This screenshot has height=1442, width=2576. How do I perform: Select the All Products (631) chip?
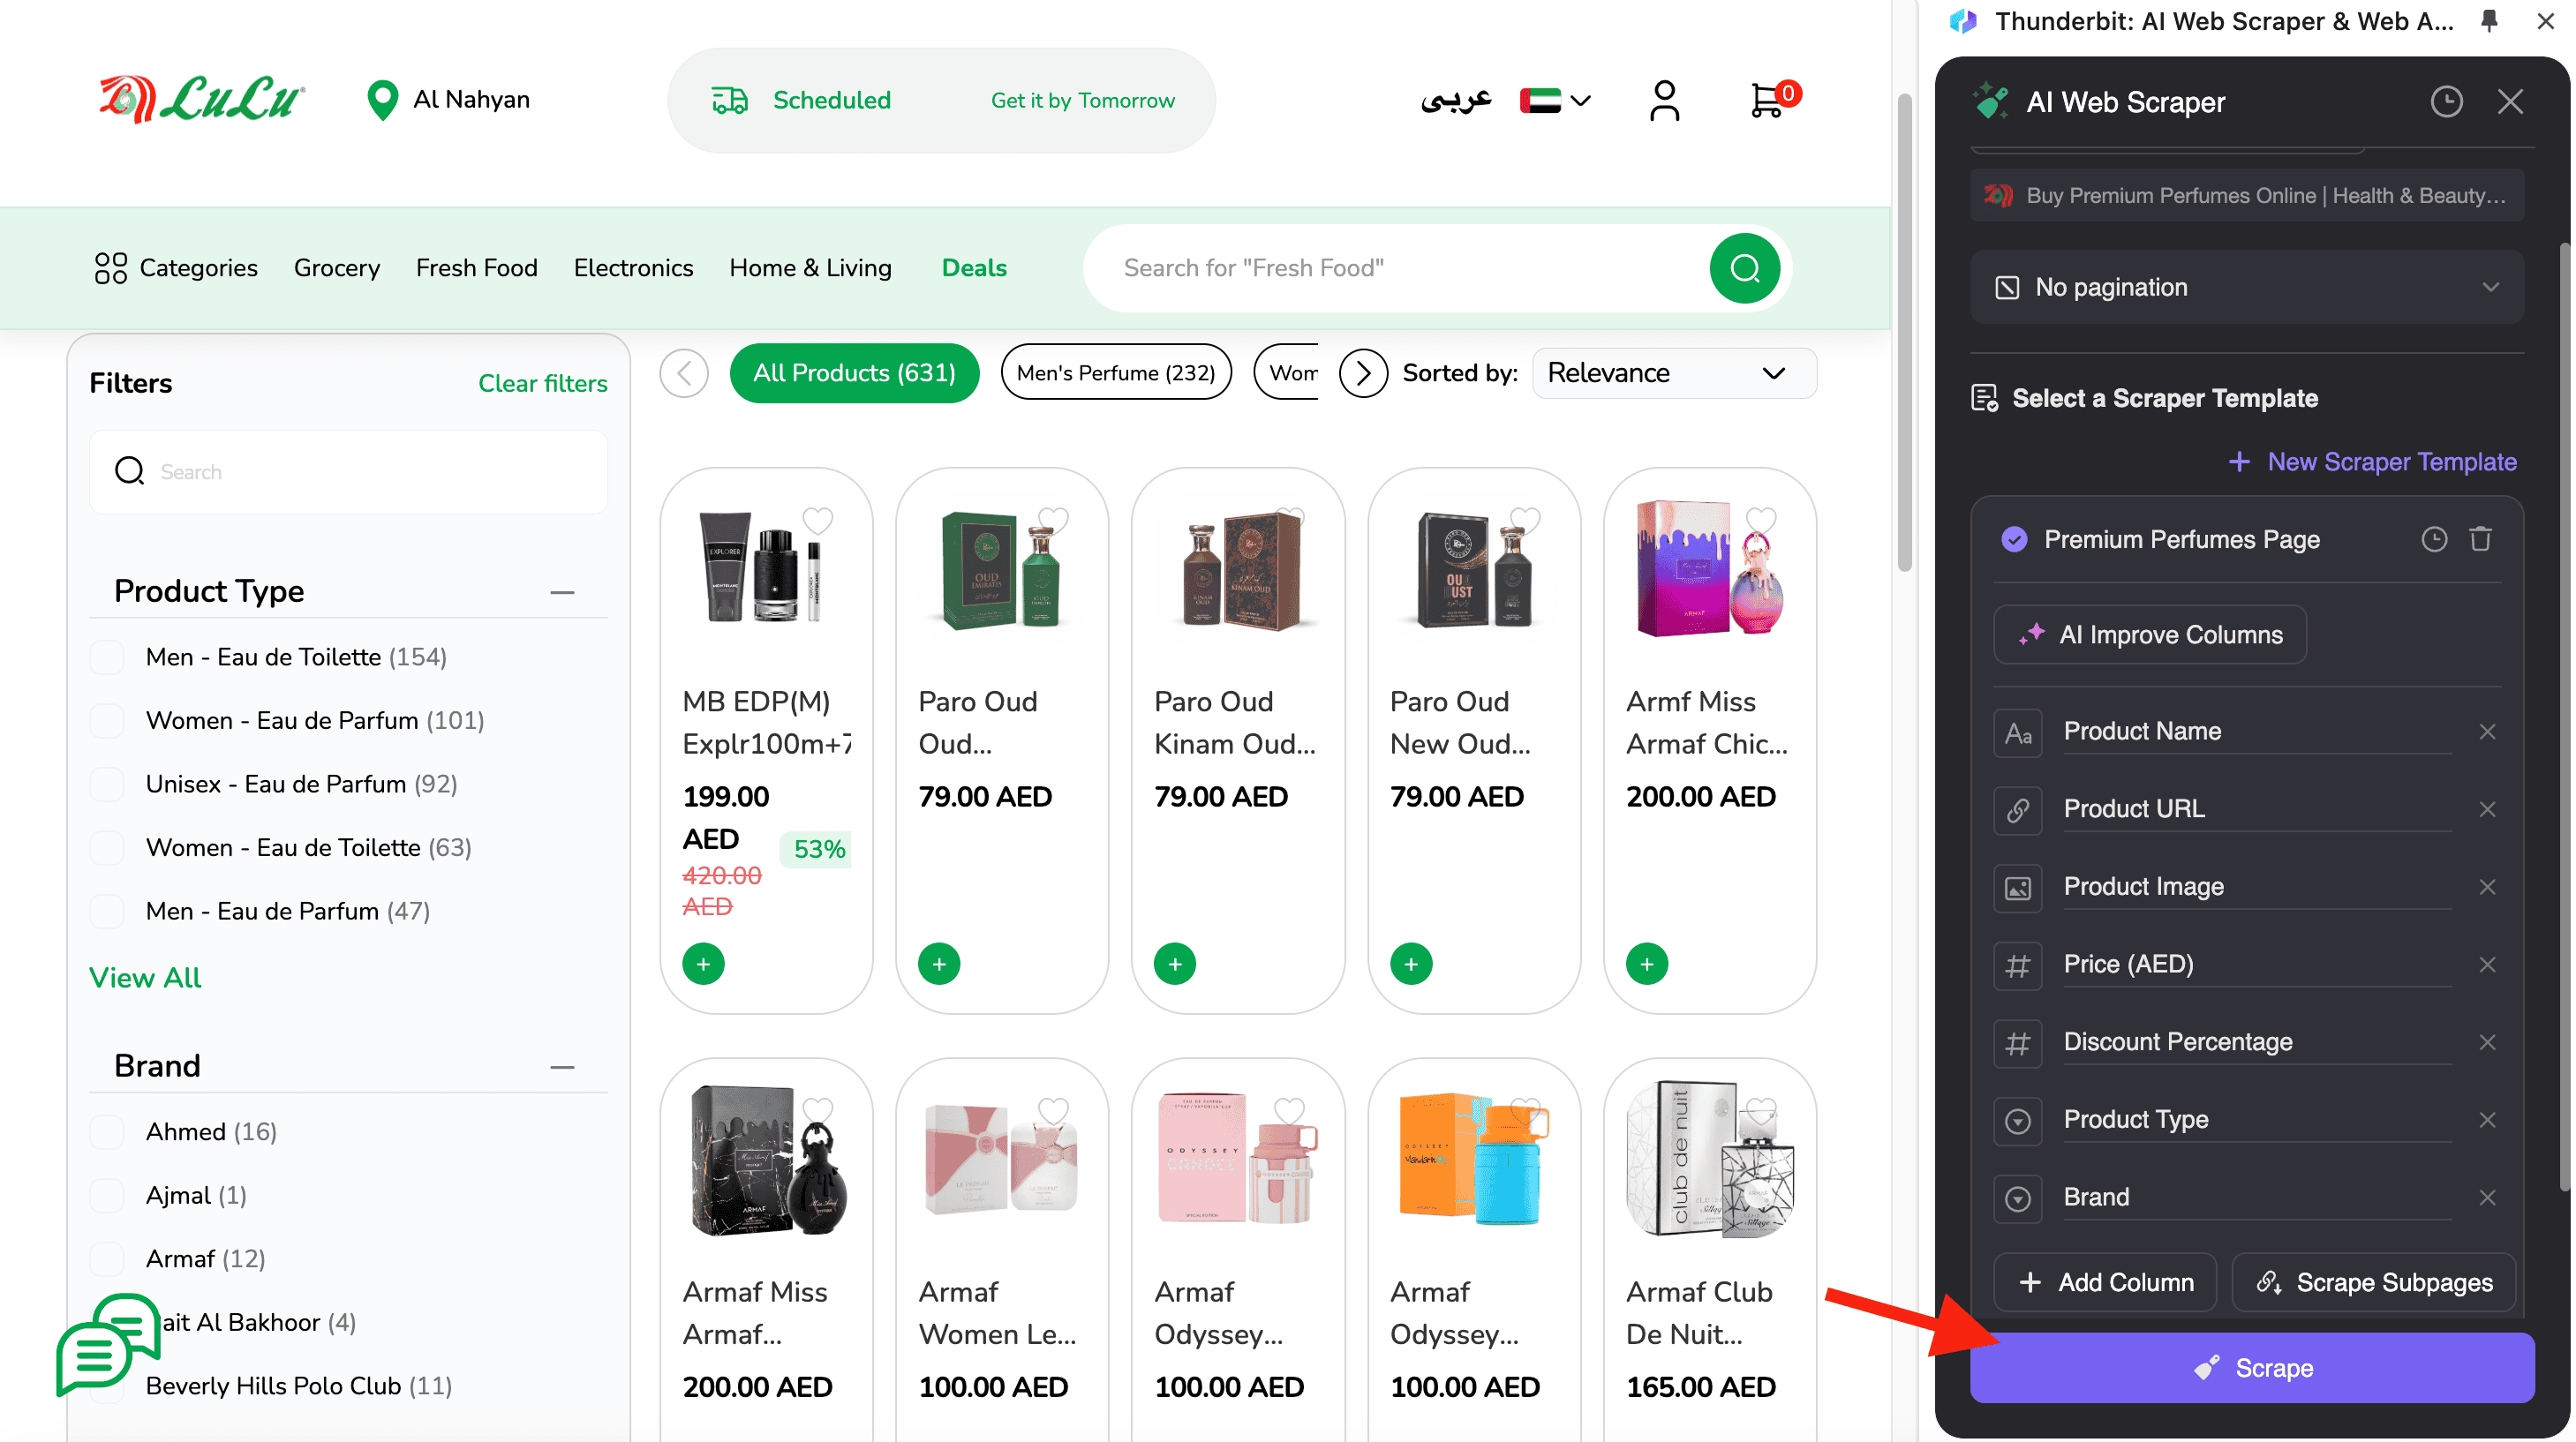click(854, 373)
